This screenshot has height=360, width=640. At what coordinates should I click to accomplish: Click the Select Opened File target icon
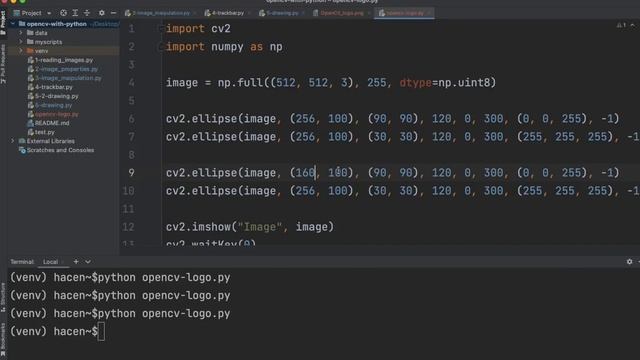pos(63,13)
